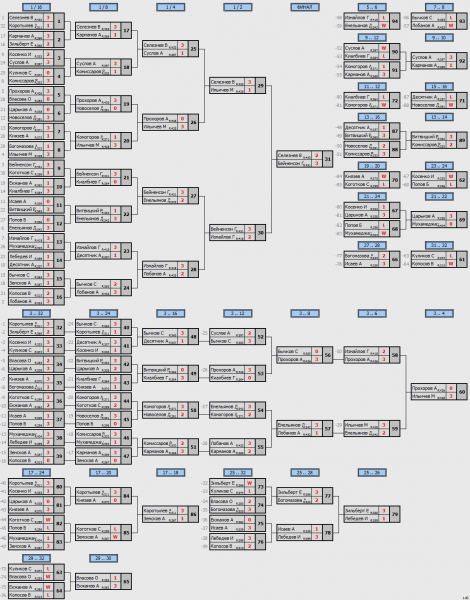Viewport: 470px width, 600px height.
Task: Select match number box 79
Action: click(x=395, y=514)
